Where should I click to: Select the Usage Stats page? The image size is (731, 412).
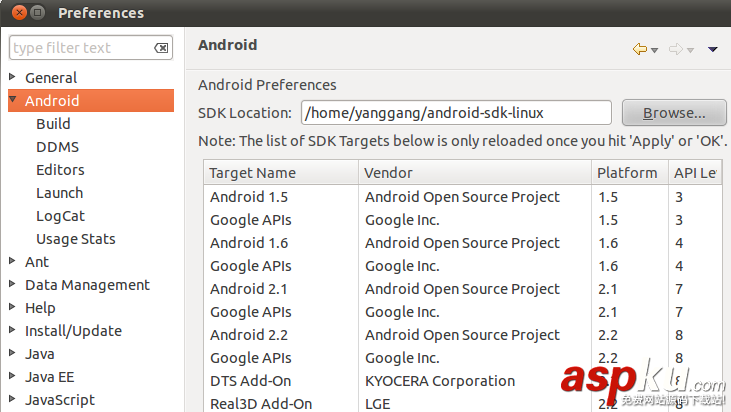[x=75, y=238]
